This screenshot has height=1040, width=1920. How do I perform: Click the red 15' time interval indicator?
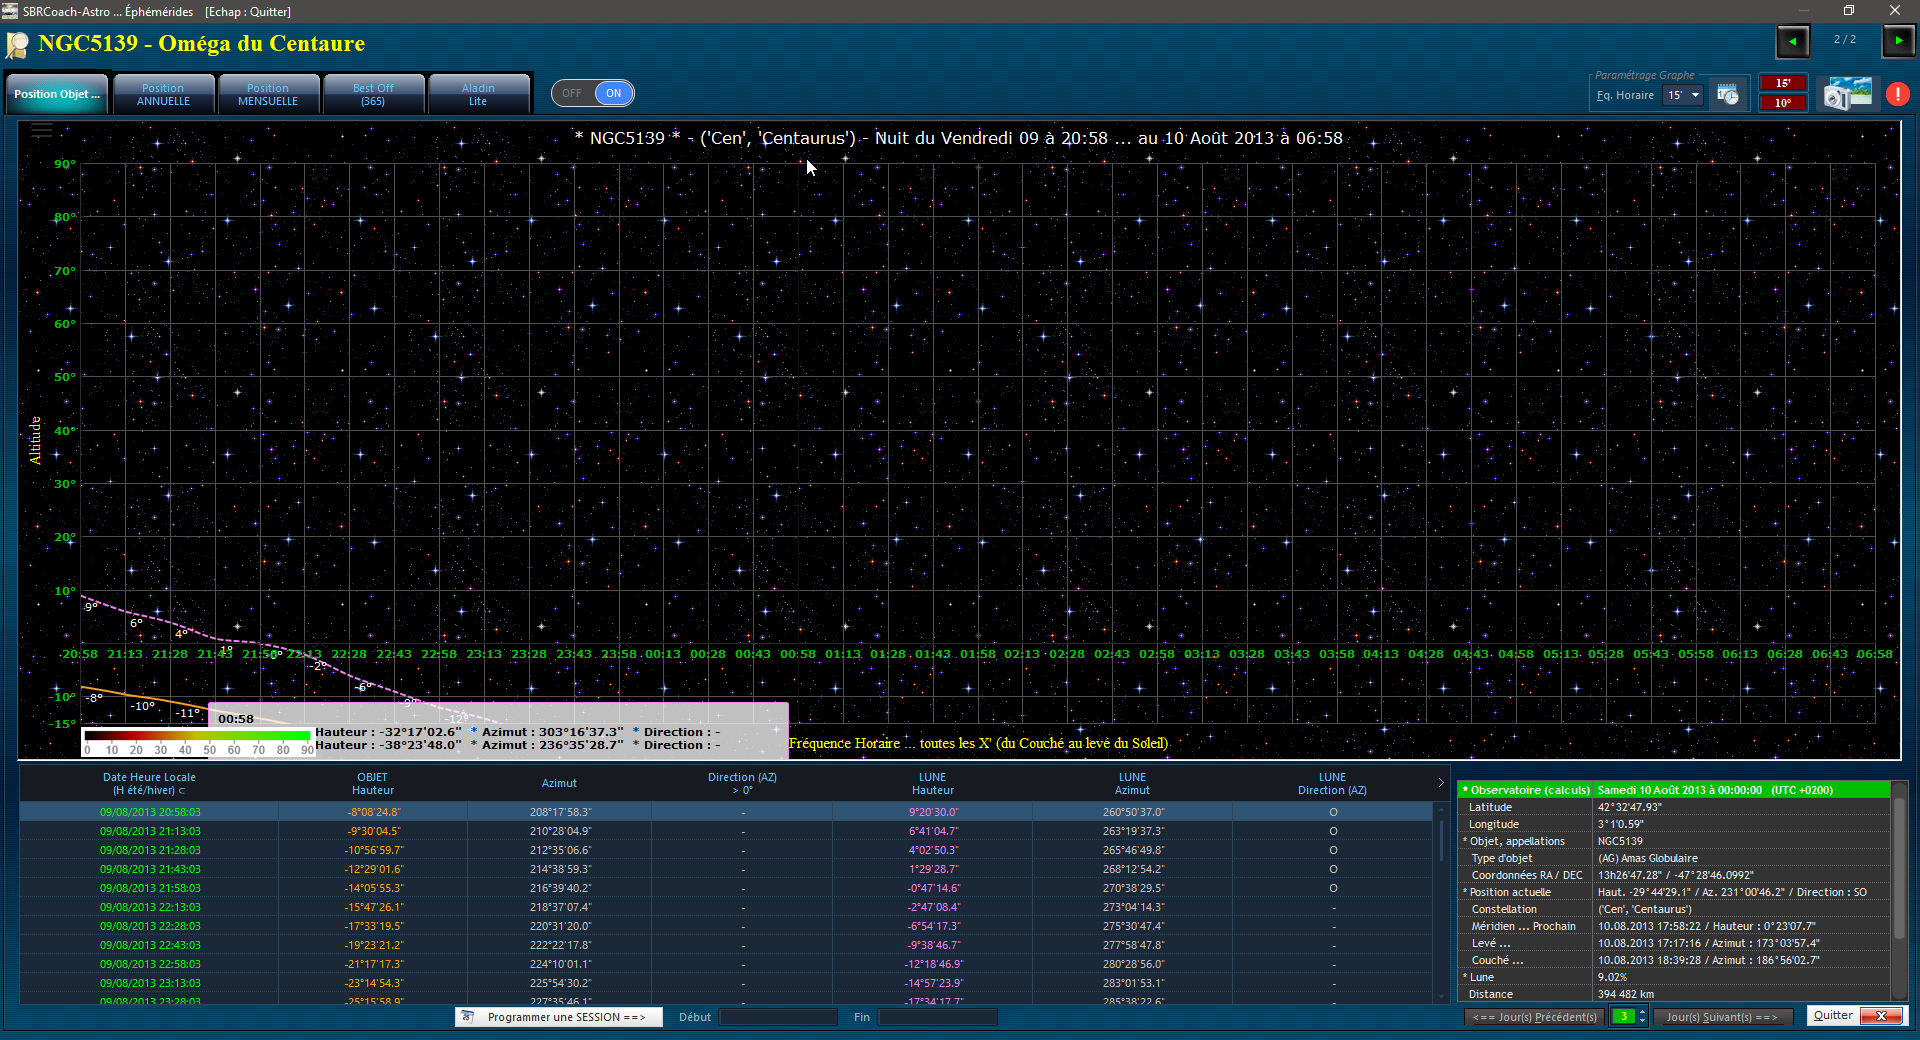click(x=1783, y=83)
